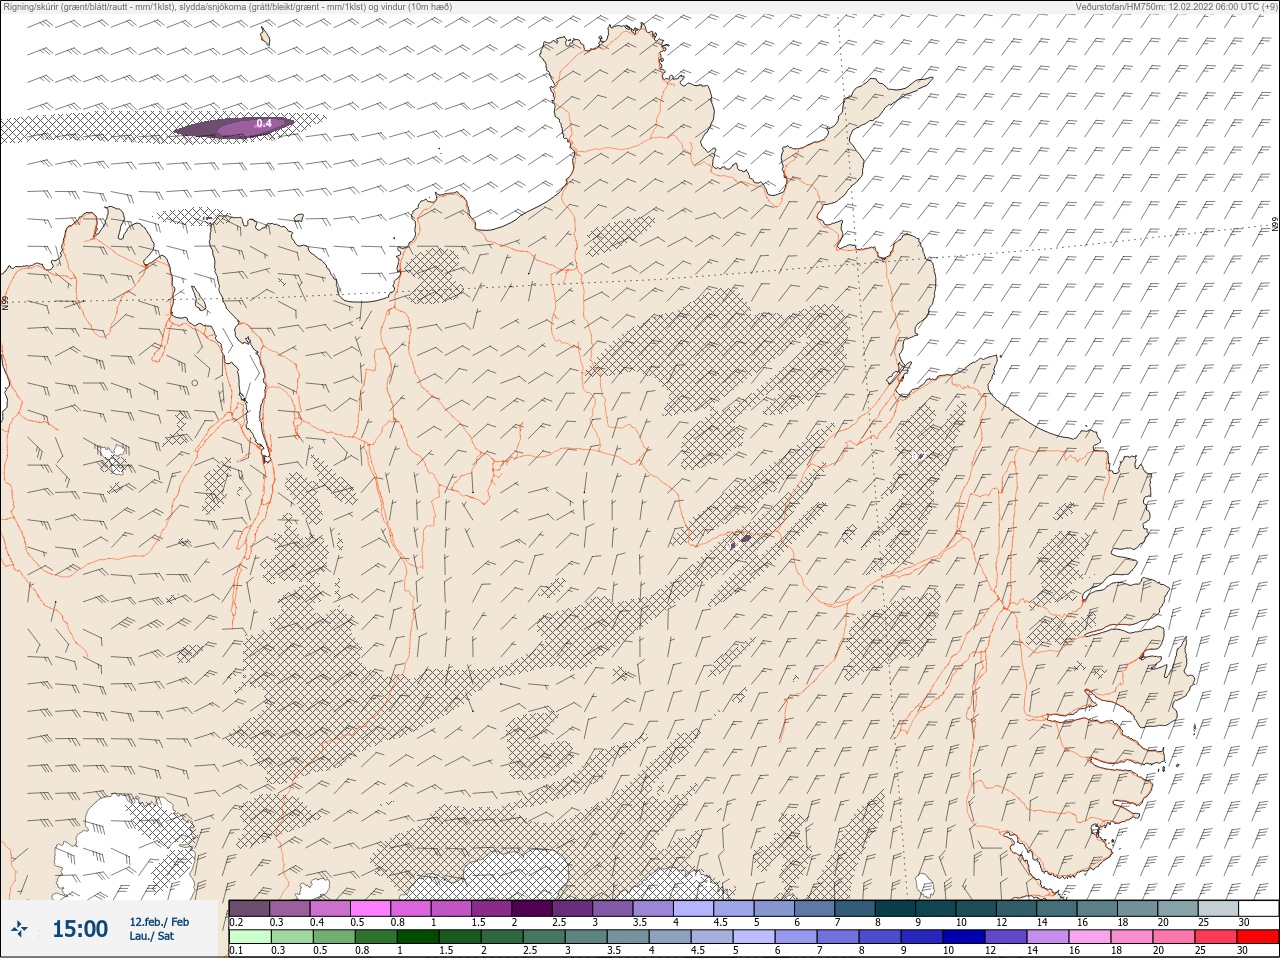
Task: Select upper legend light grey swatch labelled 25
Action: [1219, 908]
